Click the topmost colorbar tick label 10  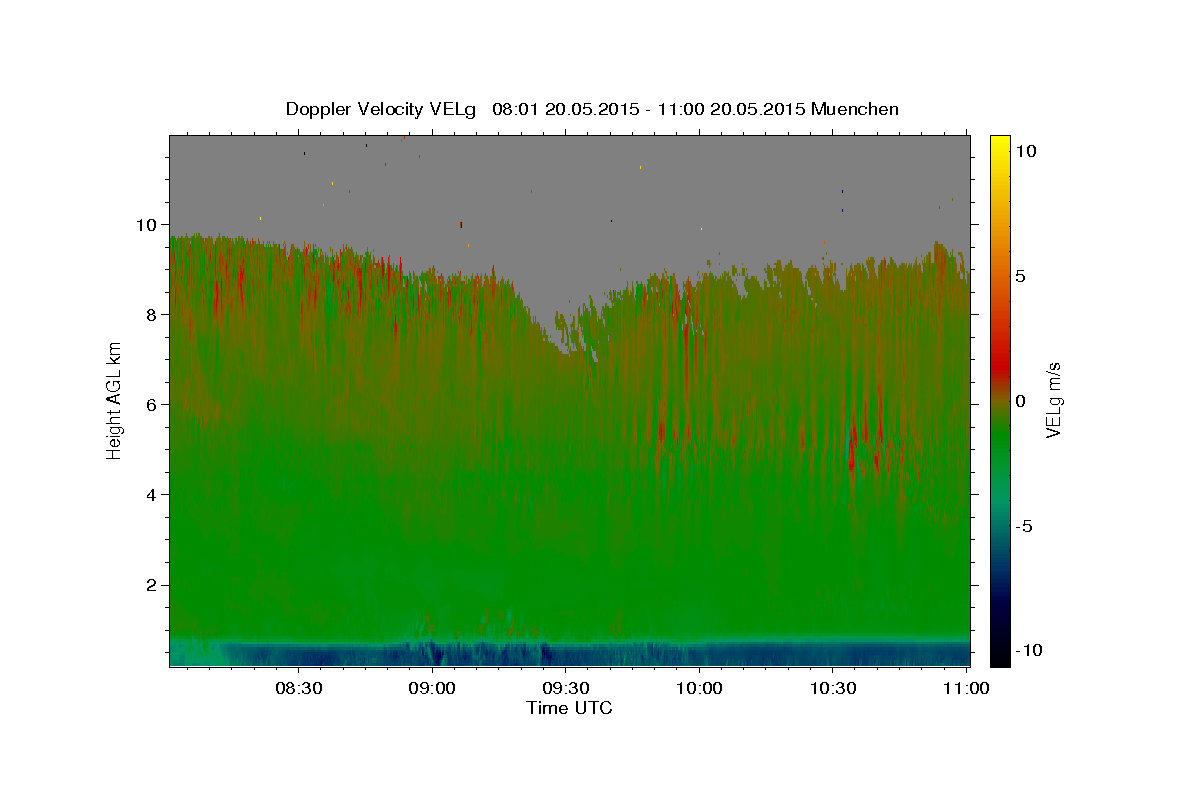[x=1025, y=151]
